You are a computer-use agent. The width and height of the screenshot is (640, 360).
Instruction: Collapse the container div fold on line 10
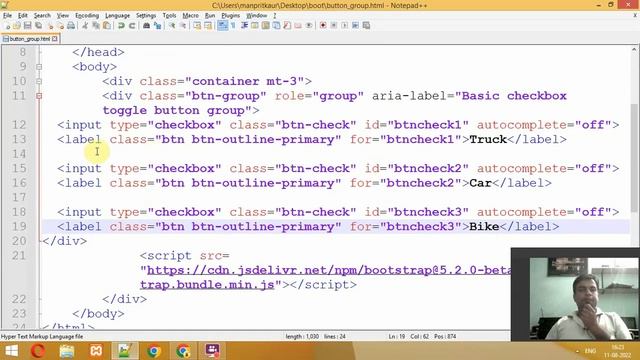pos(39,81)
